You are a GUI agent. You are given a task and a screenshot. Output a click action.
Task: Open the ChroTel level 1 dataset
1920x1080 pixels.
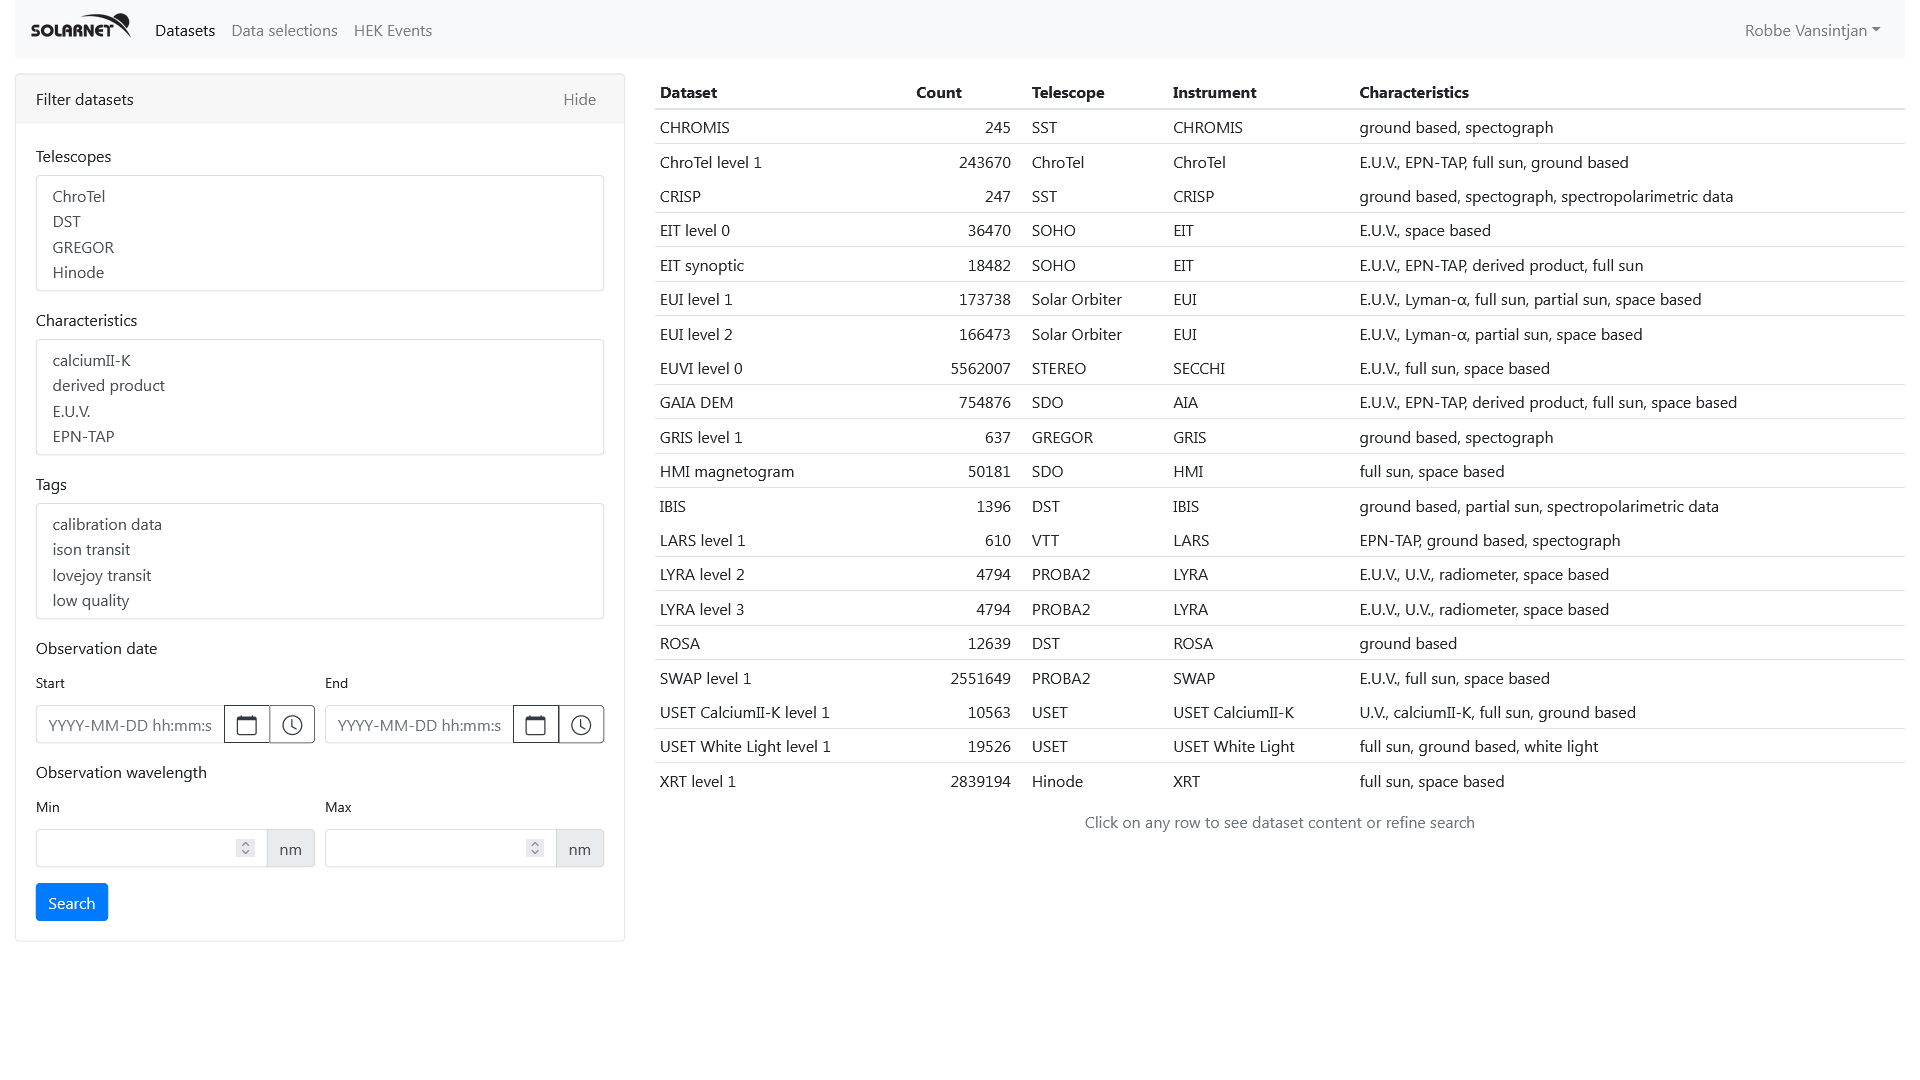[x=1279, y=162]
